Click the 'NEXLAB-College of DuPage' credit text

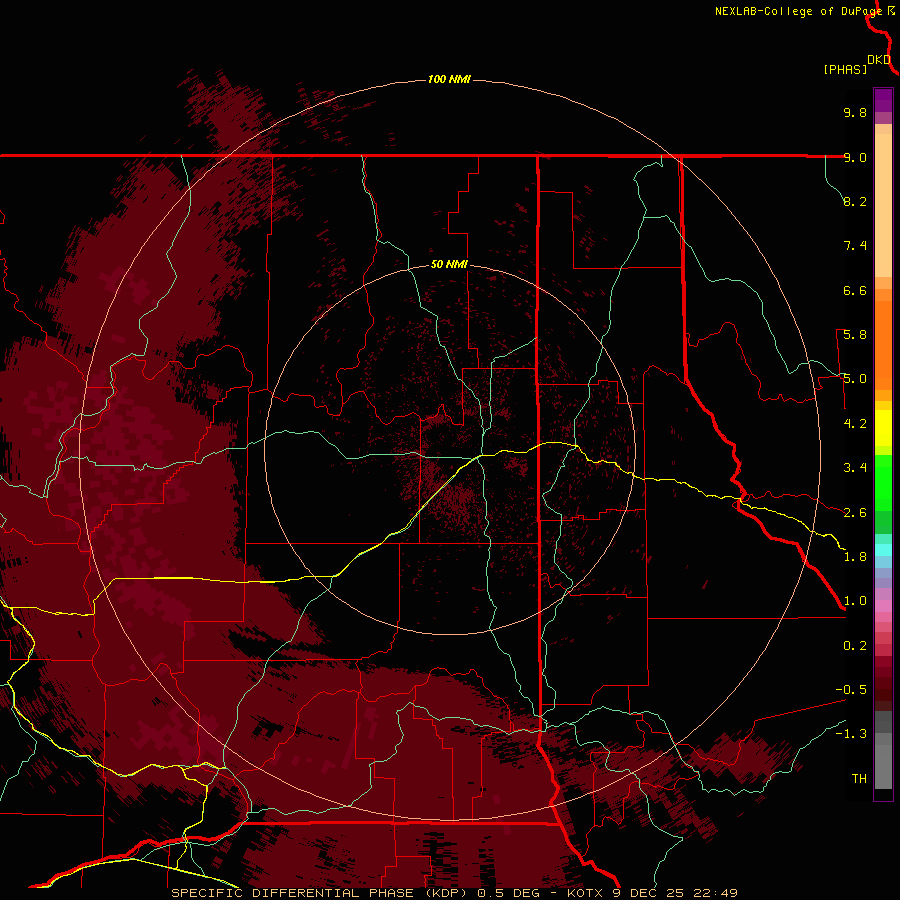click(x=800, y=11)
